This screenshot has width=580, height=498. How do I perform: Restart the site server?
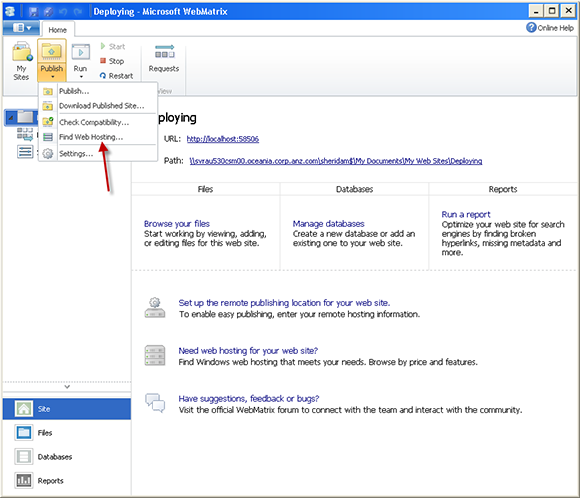click(117, 75)
